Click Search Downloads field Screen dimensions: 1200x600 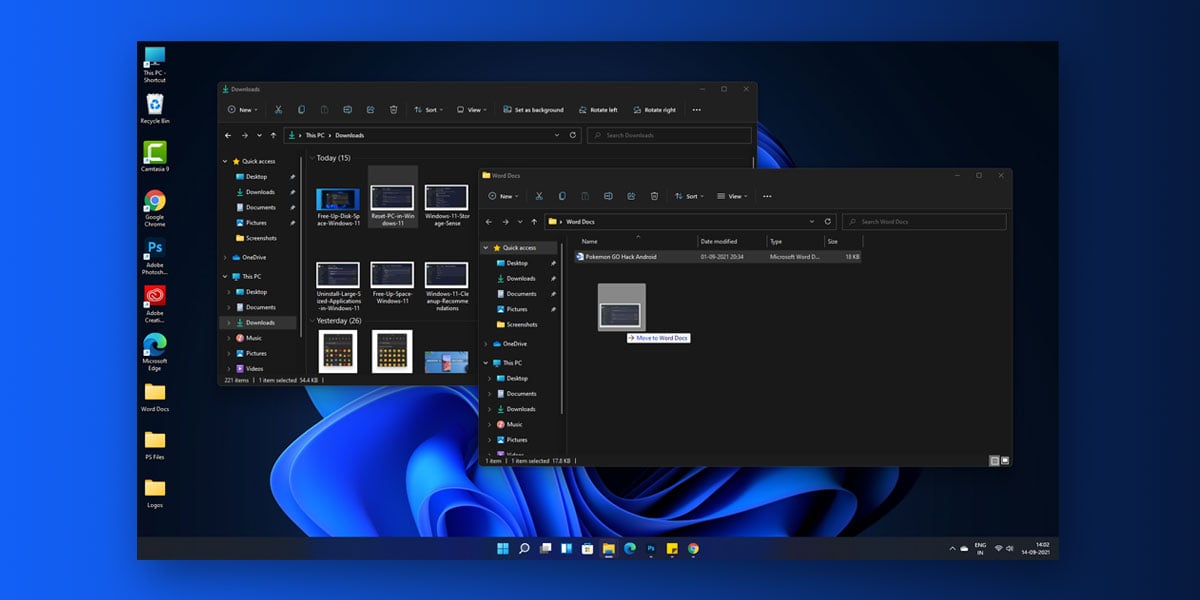click(669, 135)
